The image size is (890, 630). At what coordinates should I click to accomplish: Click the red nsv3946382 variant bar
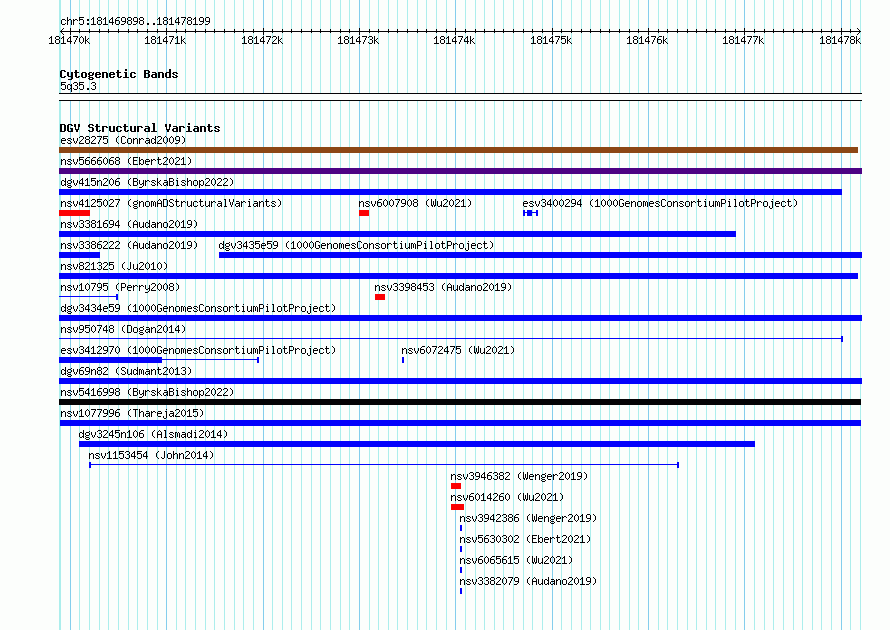click(456, 486)
